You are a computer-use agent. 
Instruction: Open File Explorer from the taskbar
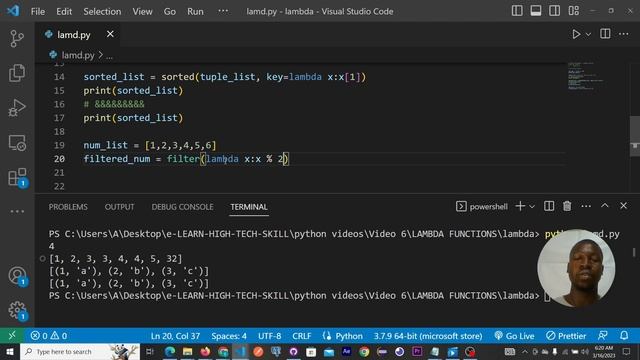[187, 351]
